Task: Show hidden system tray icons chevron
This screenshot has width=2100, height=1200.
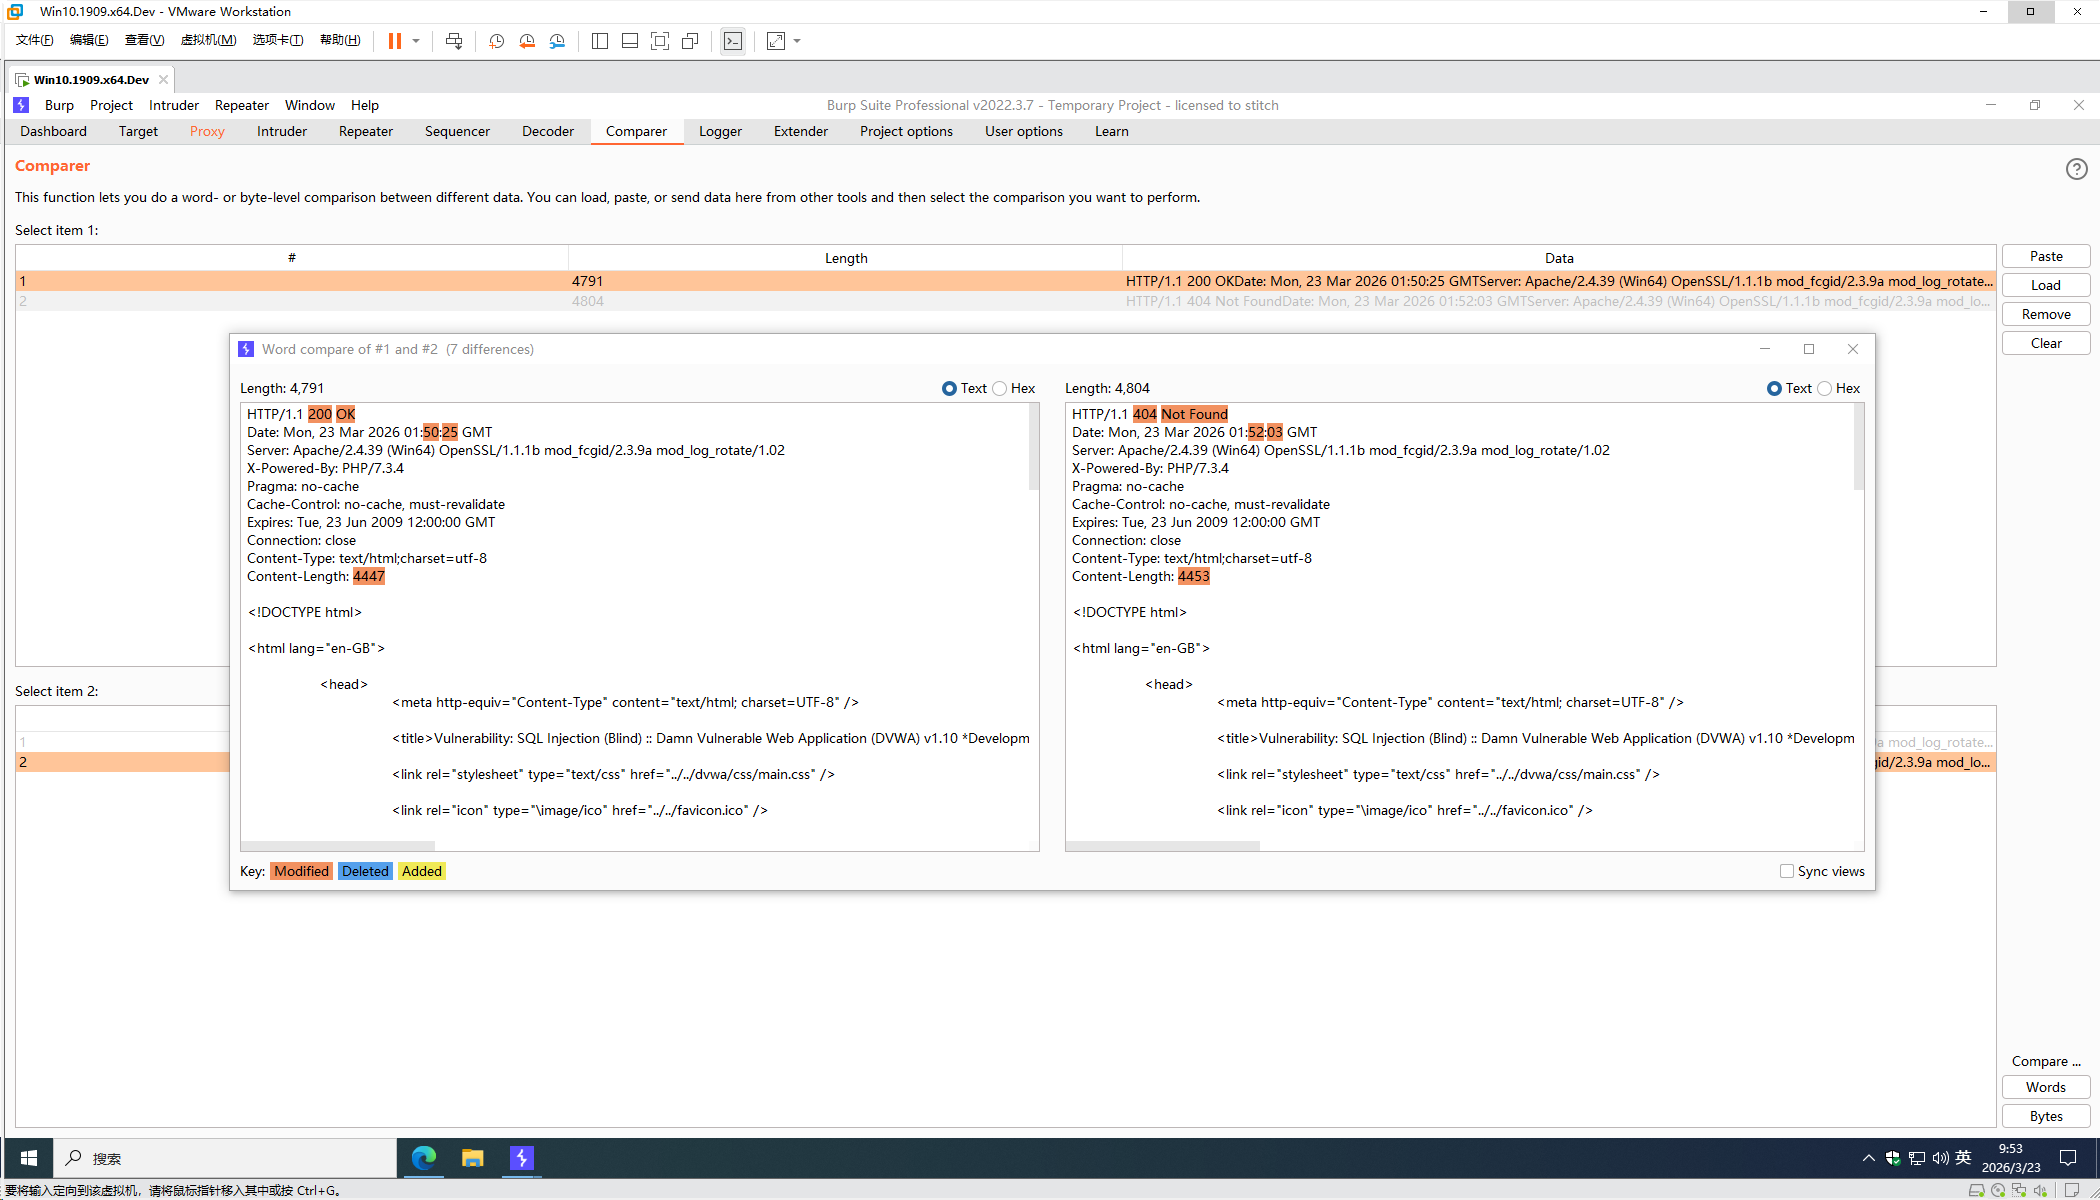Action: tap(1868, 1158)
